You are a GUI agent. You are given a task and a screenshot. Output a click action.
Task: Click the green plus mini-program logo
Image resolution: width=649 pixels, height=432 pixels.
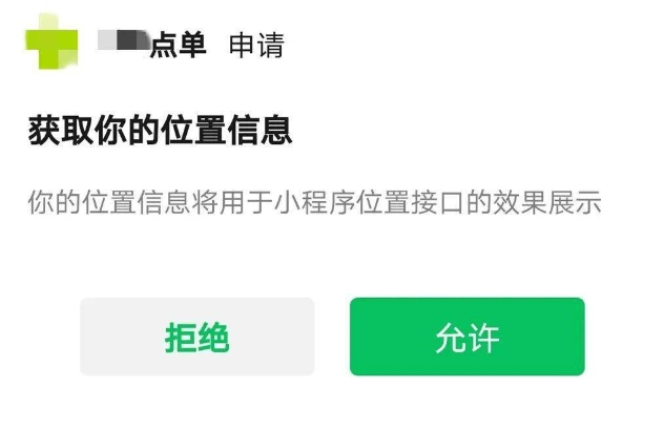pos(52,41)
